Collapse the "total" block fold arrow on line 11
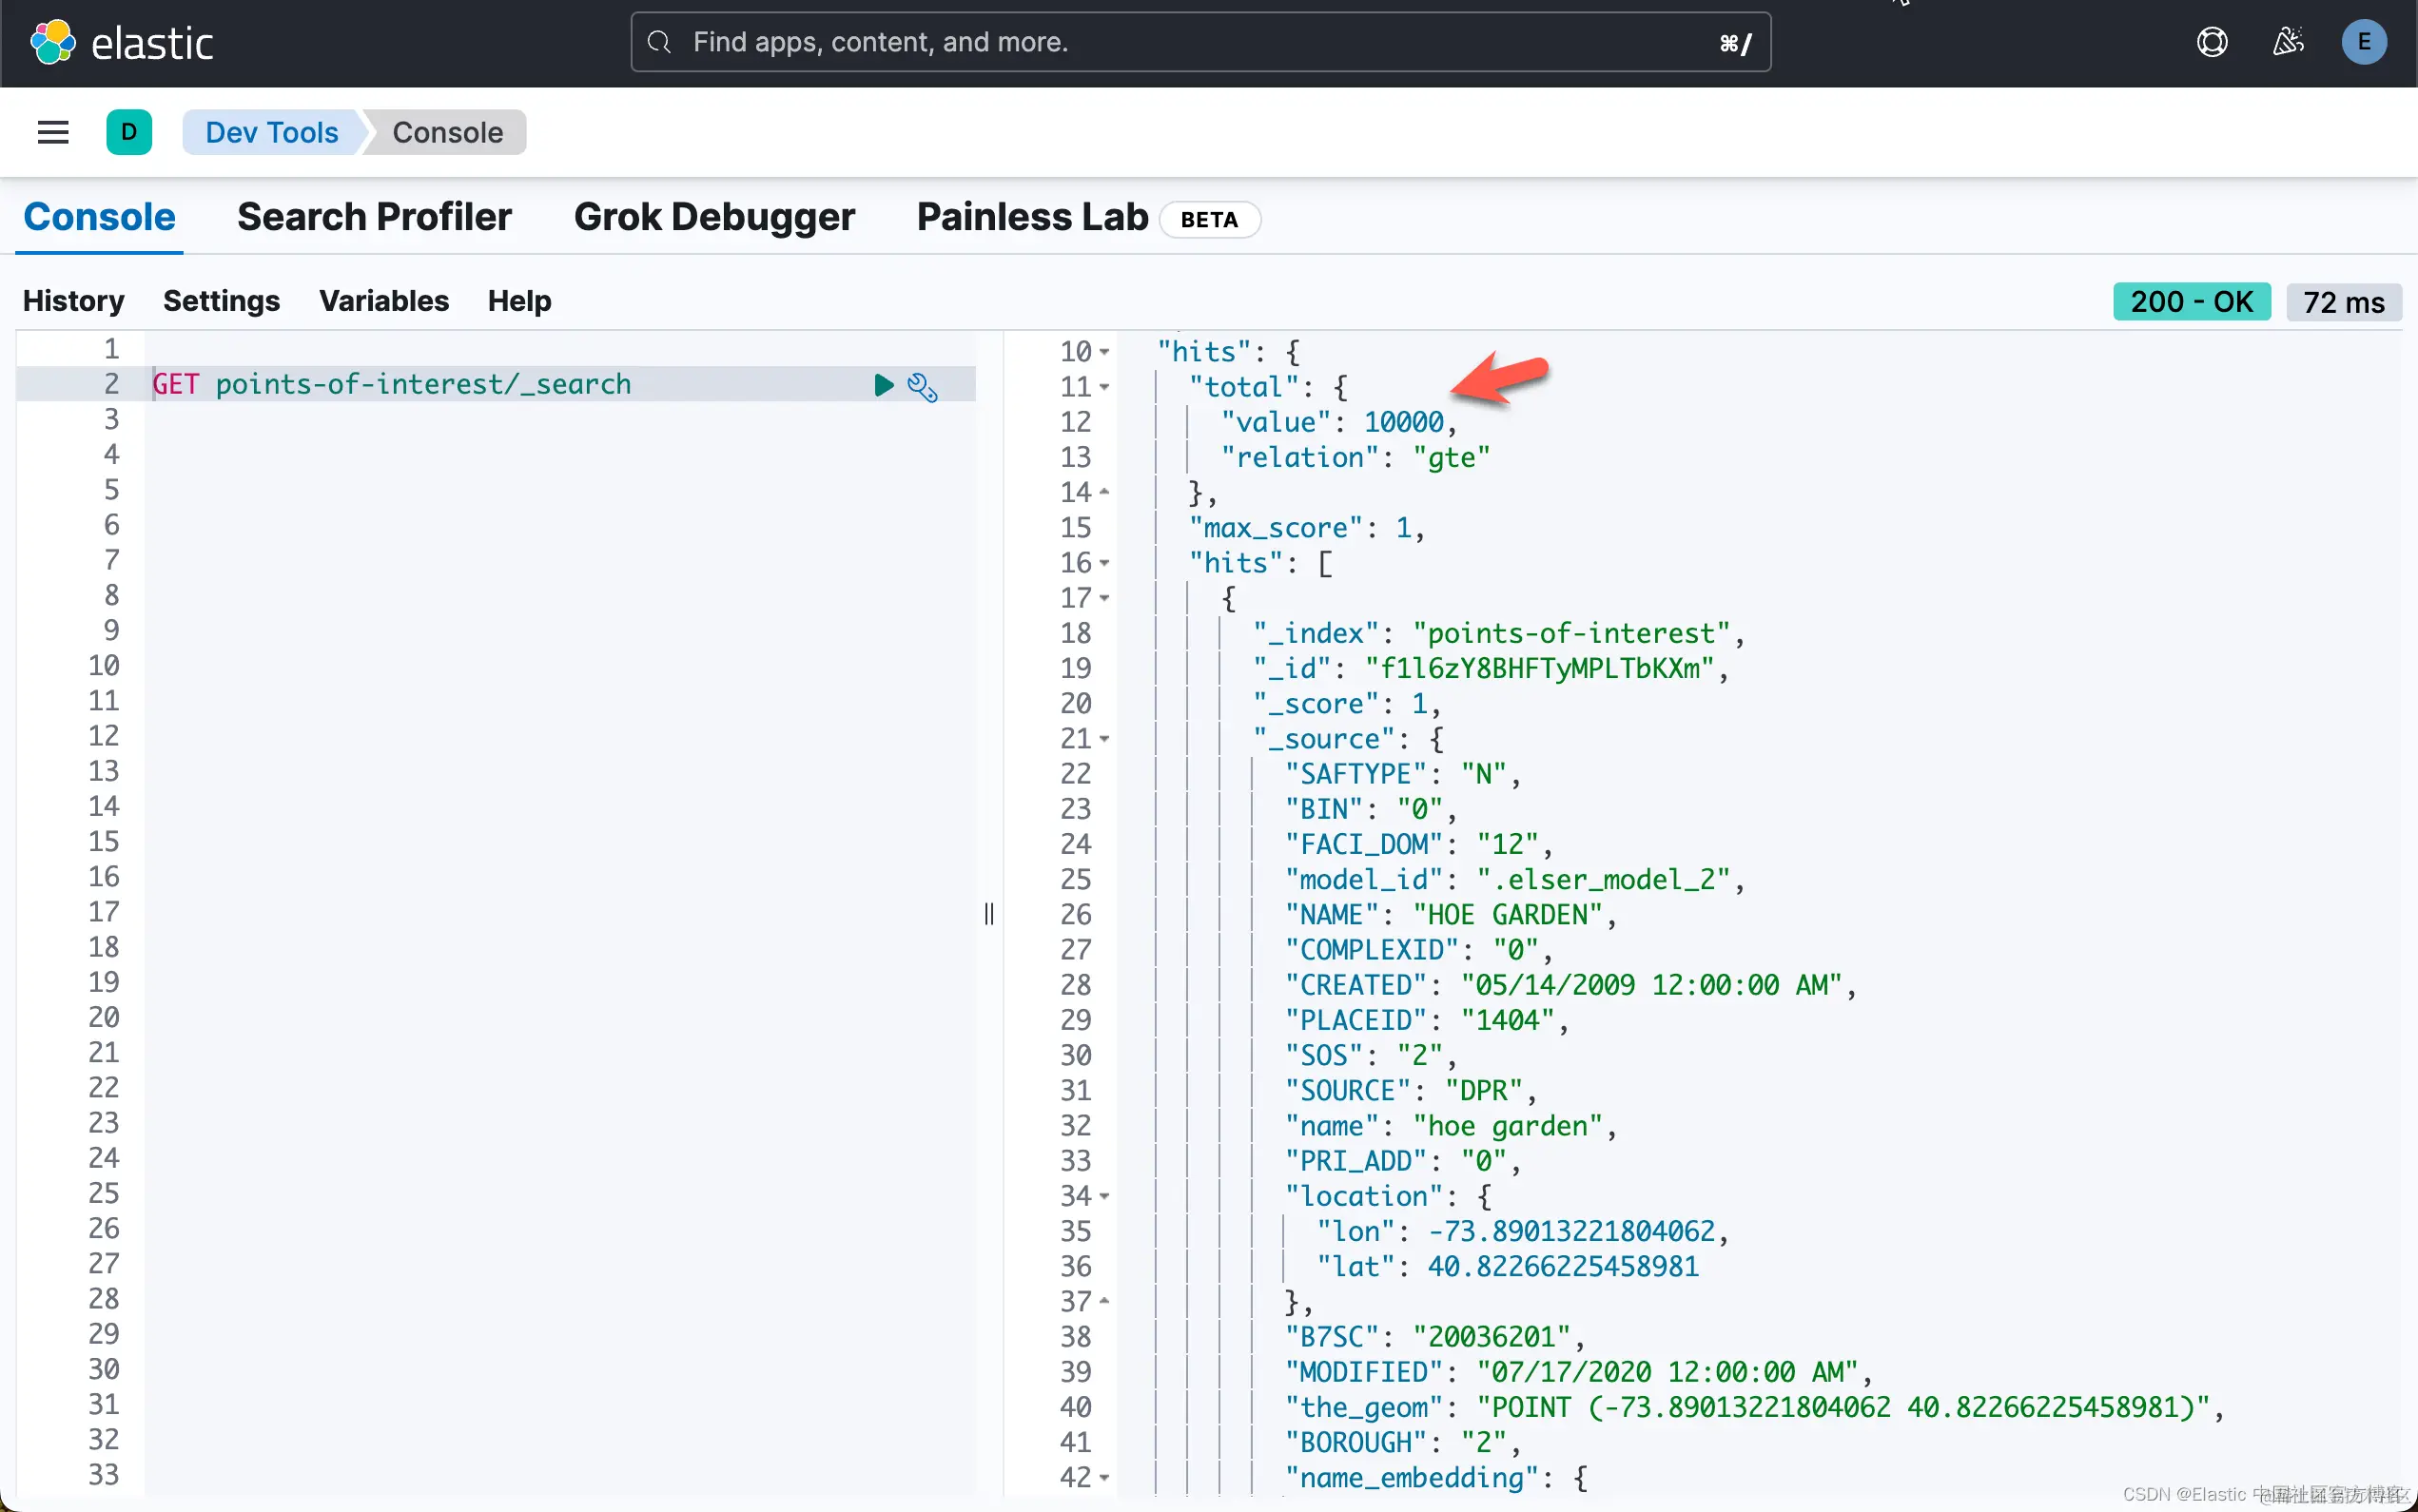2418x1512 pixels. tap(1104, 387)
